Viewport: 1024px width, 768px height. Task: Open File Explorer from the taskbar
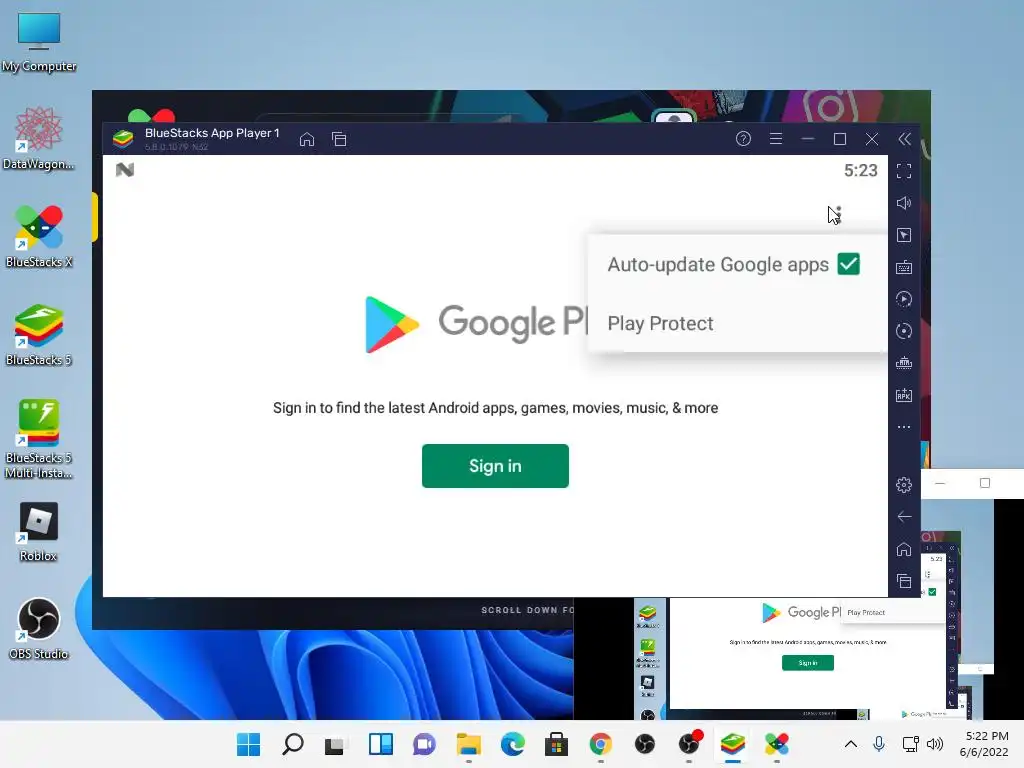(x=468, y=744)
